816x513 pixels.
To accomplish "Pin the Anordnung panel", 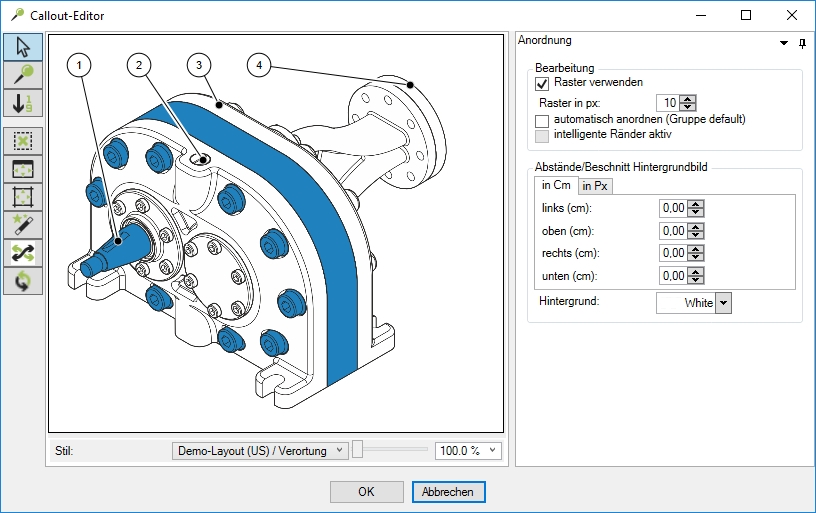I will tap(802, 43).
